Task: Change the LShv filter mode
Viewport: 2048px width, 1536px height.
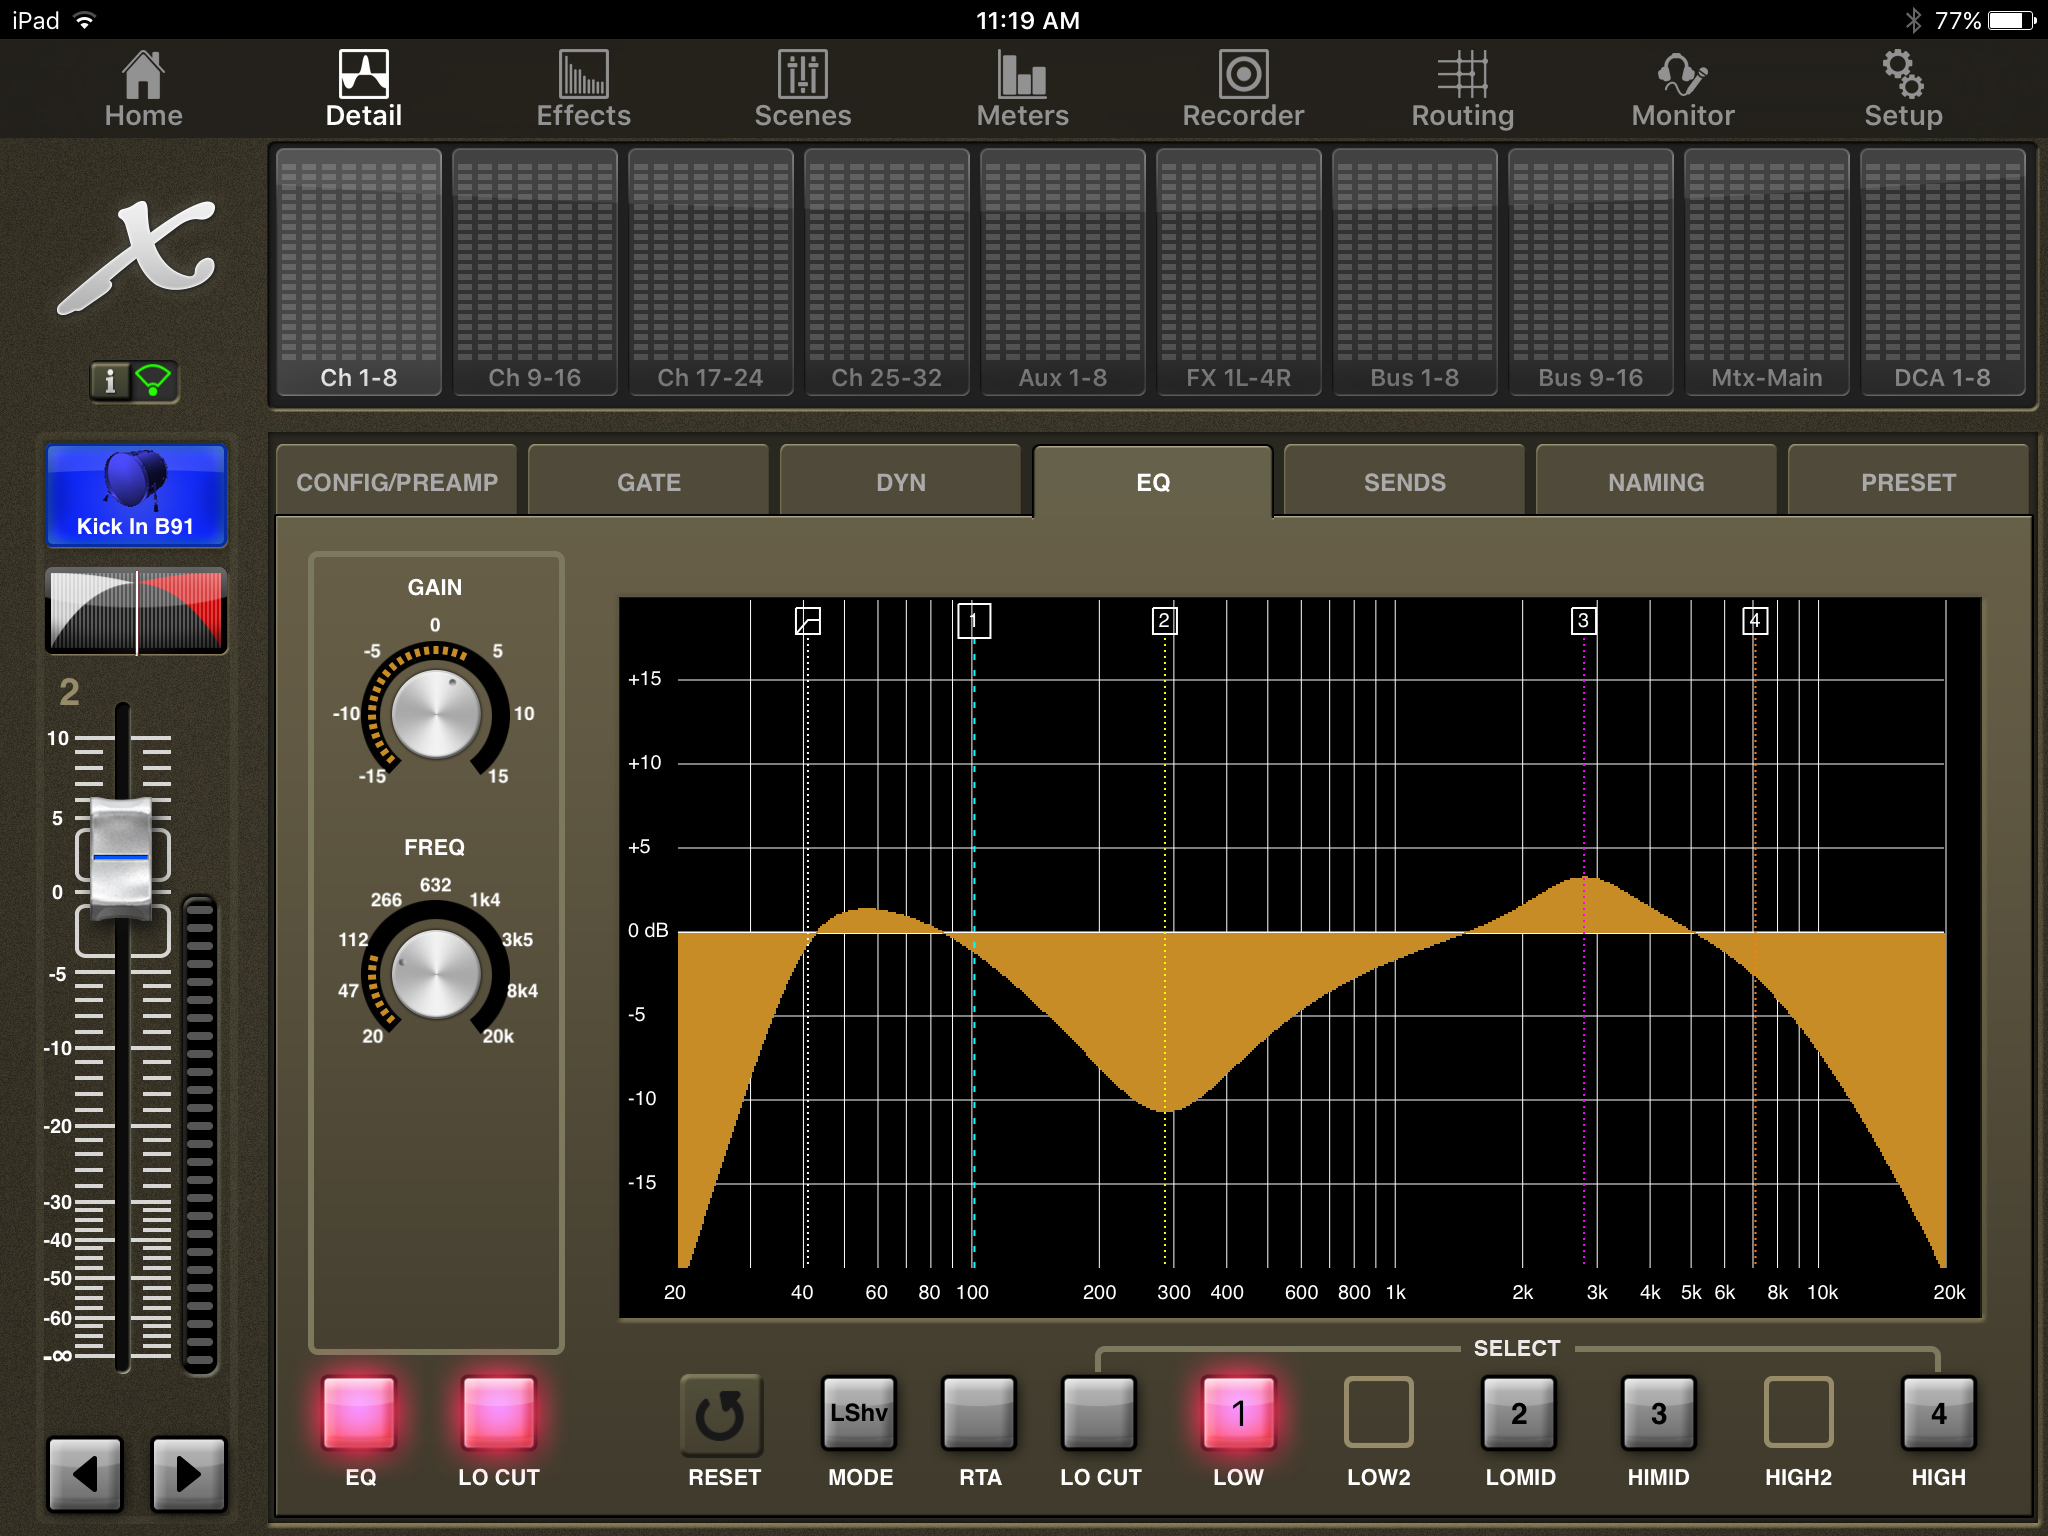Action: (x=859, y=1412)
